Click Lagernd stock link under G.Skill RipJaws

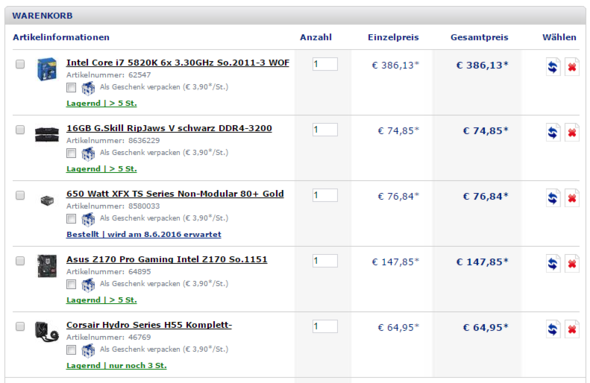click(x=101, y=169)
